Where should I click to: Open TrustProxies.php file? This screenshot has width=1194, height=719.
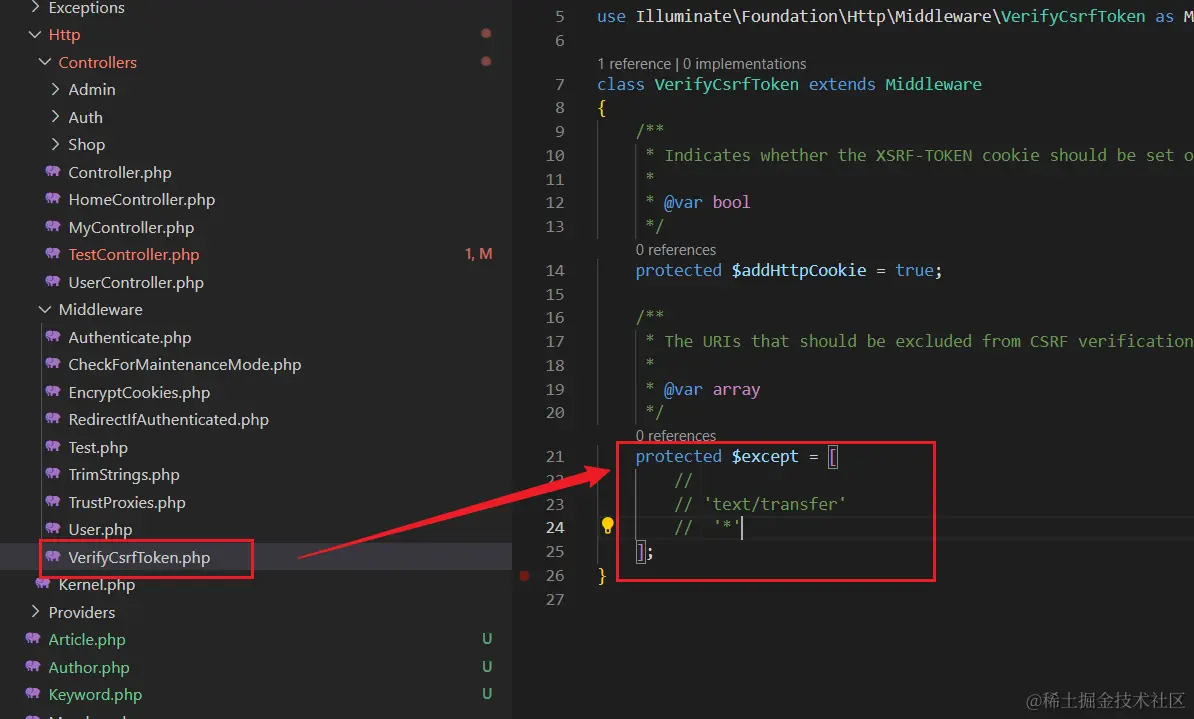pos(126,503)
